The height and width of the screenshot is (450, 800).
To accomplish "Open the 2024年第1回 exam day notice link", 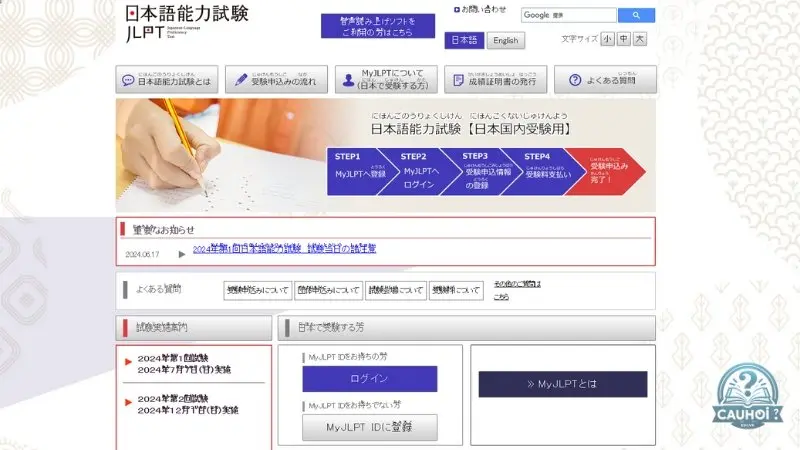I will (x=284, y=249).
